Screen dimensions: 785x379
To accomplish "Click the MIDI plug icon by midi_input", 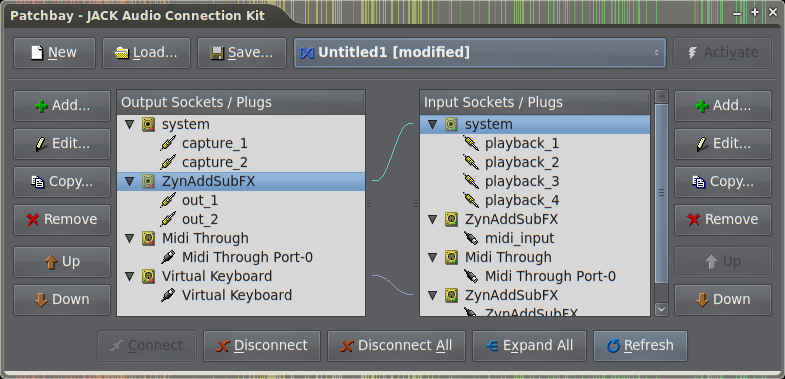I will [471, 238].
